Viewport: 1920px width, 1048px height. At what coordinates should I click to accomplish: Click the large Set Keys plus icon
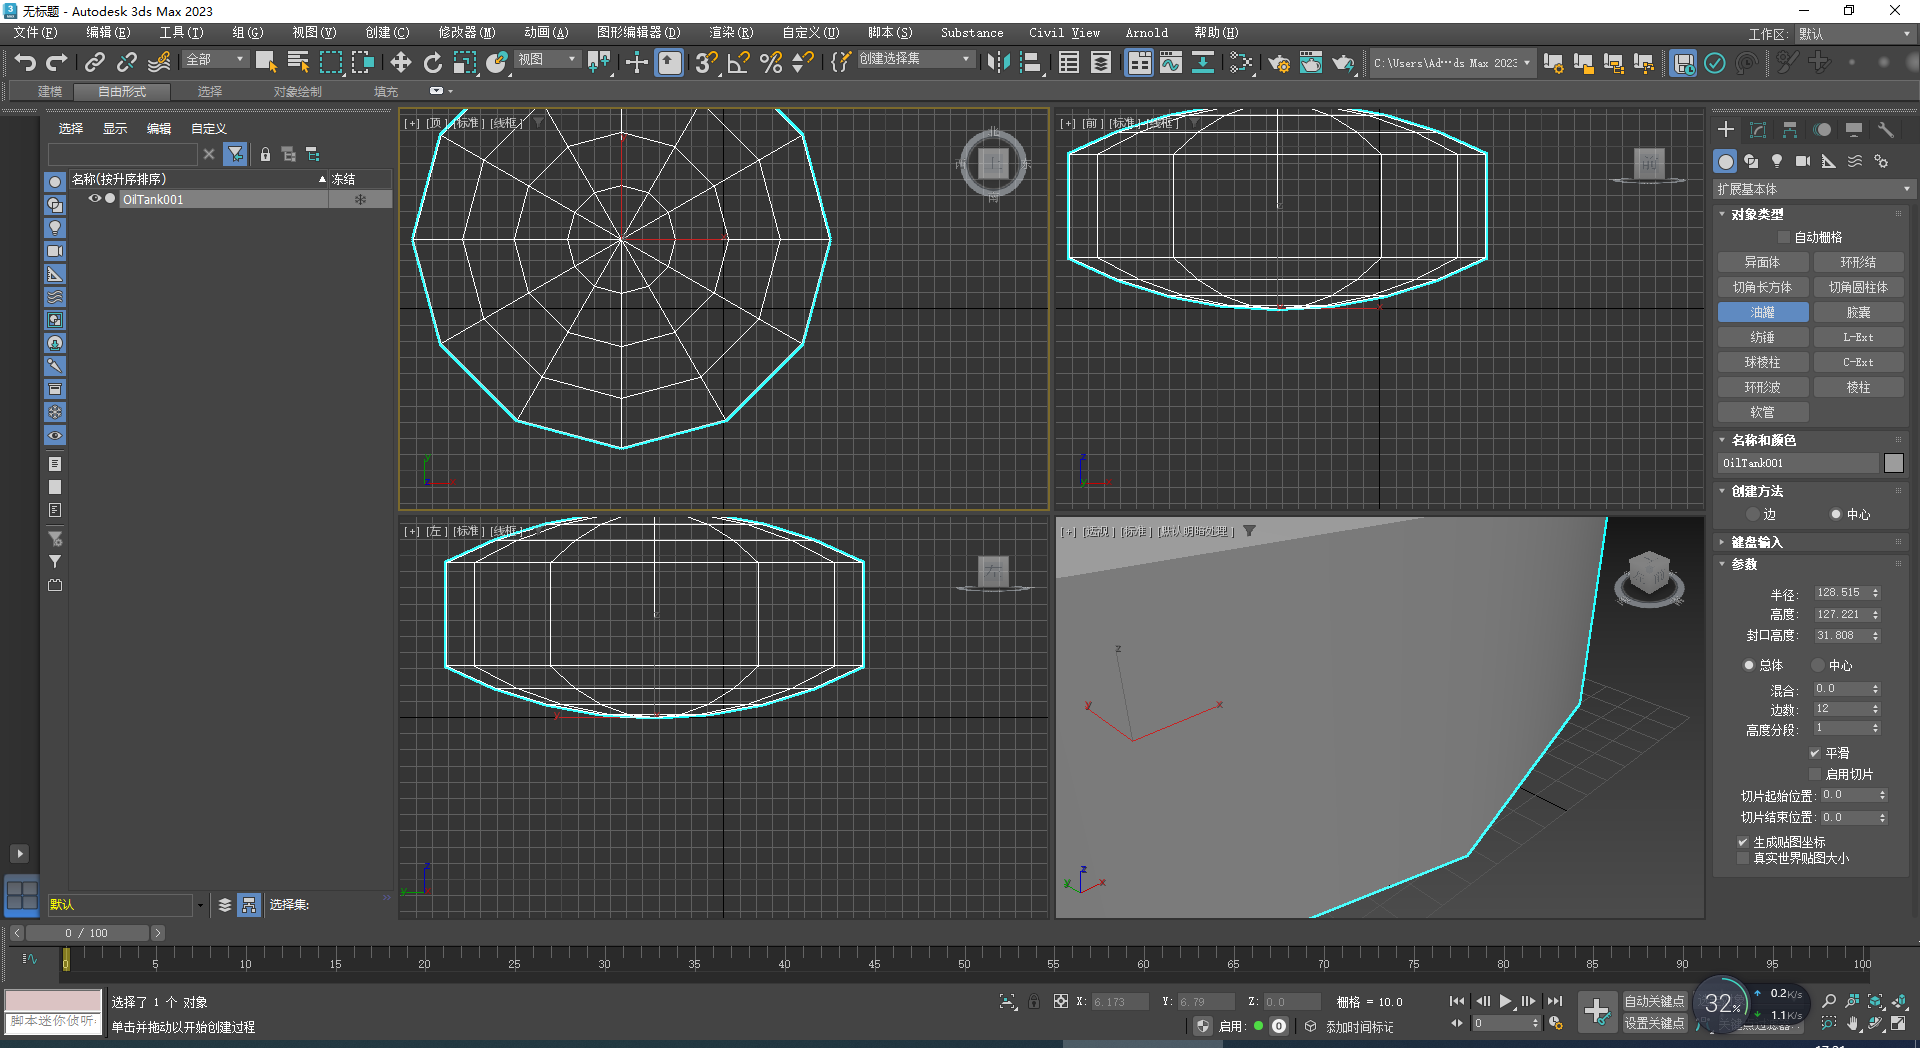point(1597,1011)
